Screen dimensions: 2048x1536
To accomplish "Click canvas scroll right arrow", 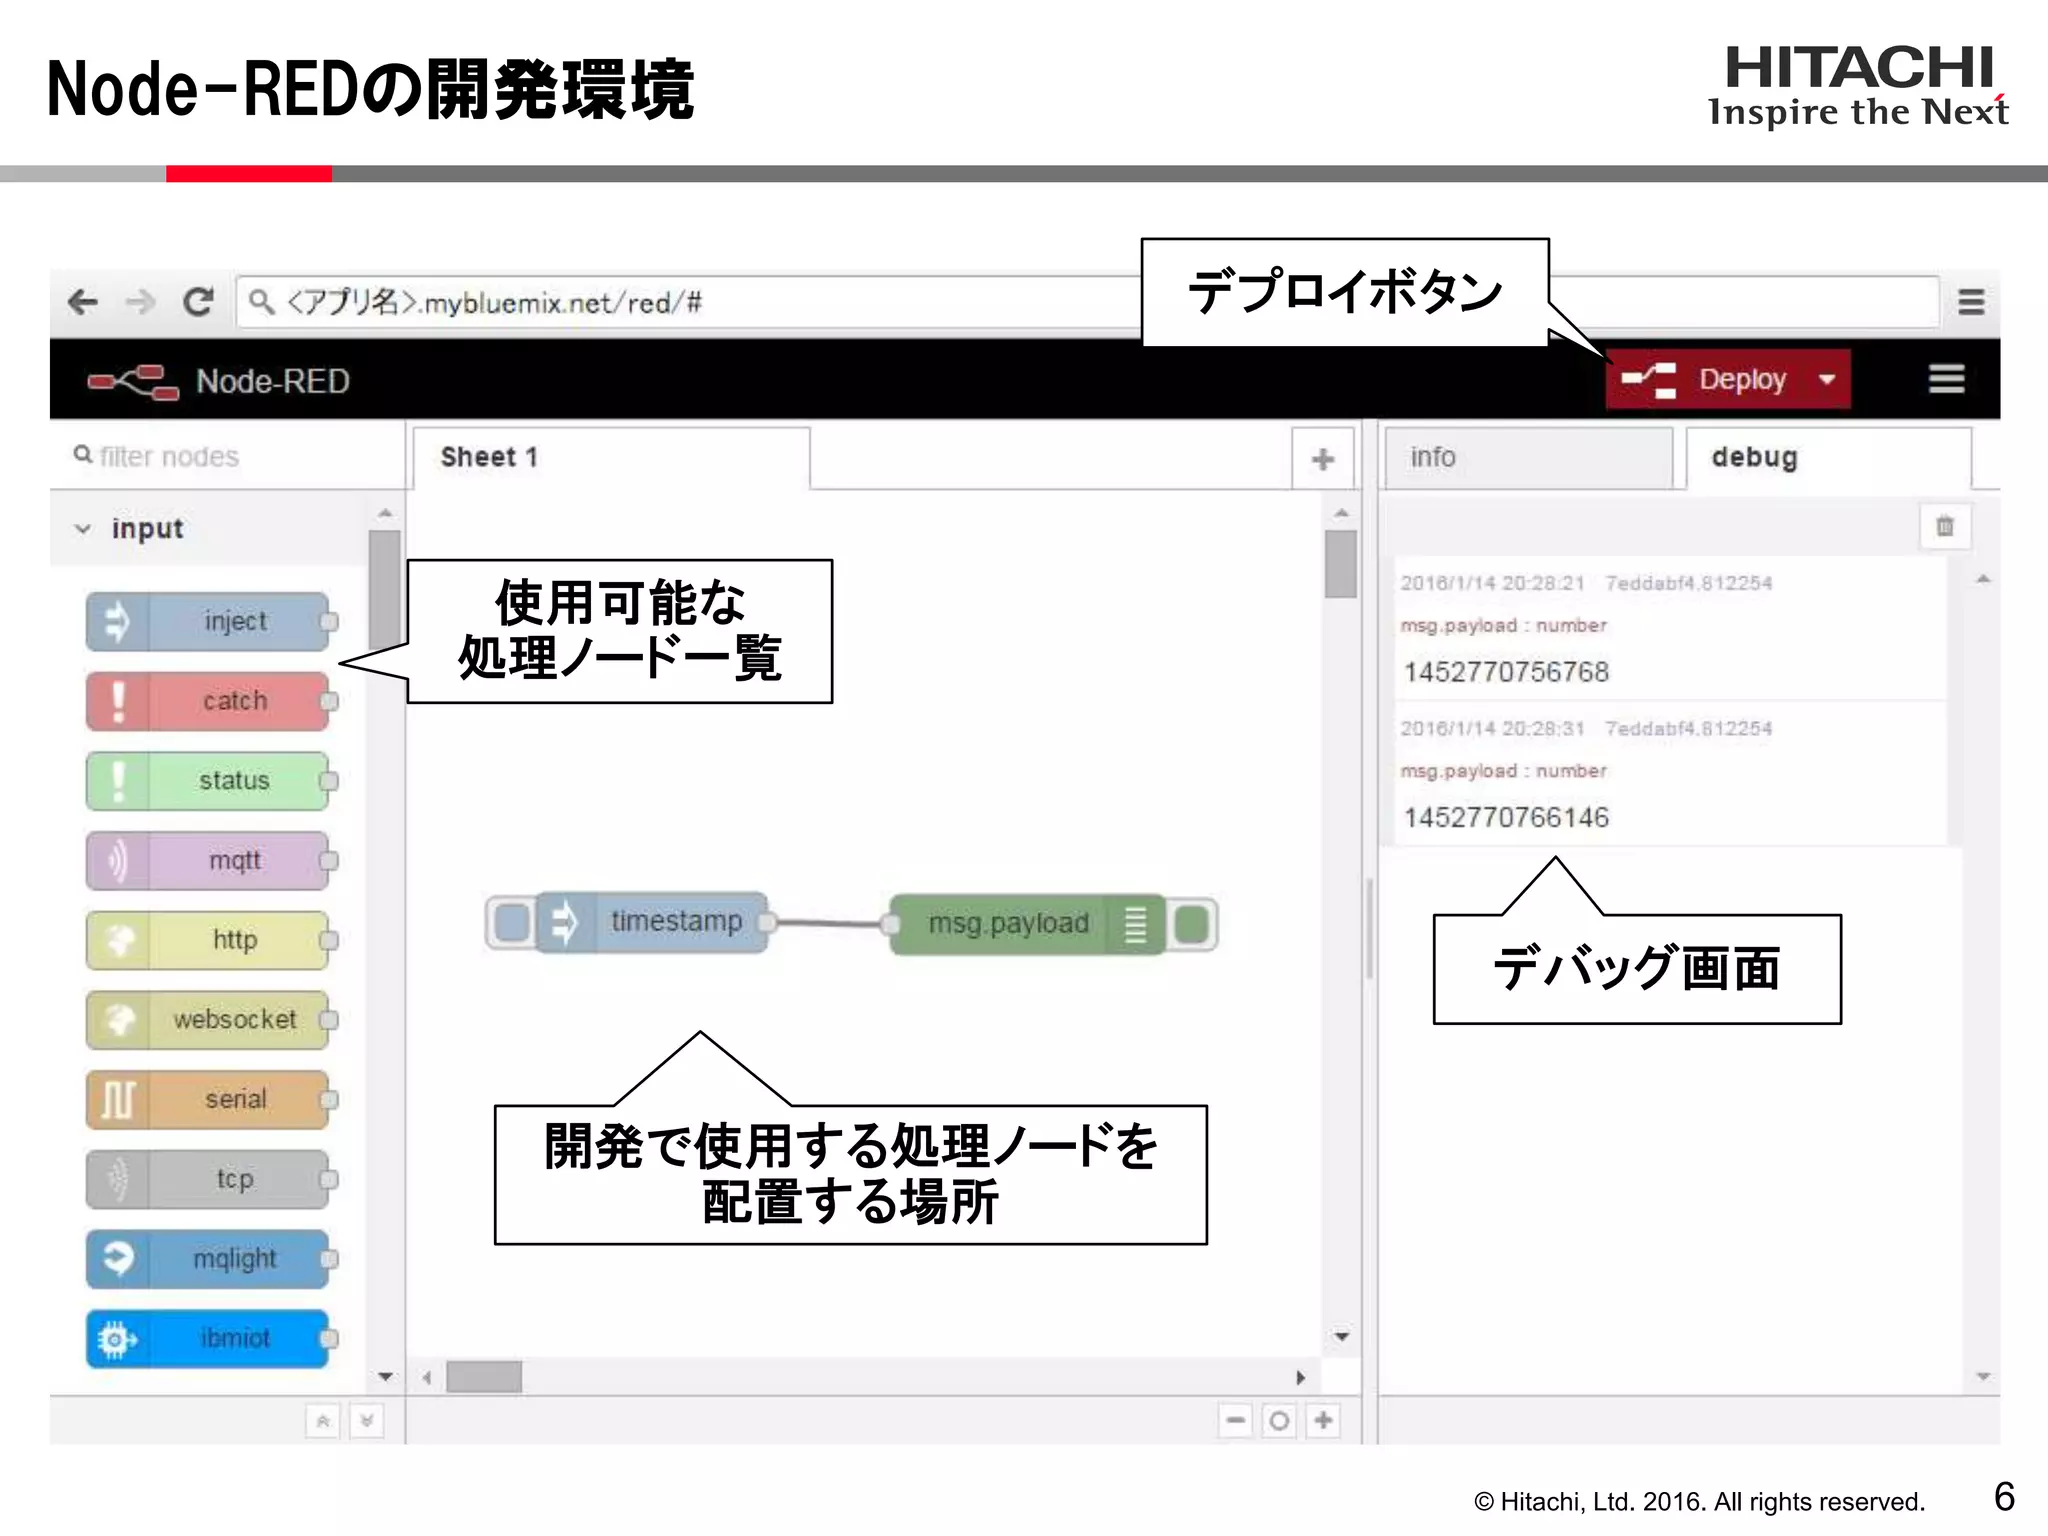I will click(x=1300, y=1377).
